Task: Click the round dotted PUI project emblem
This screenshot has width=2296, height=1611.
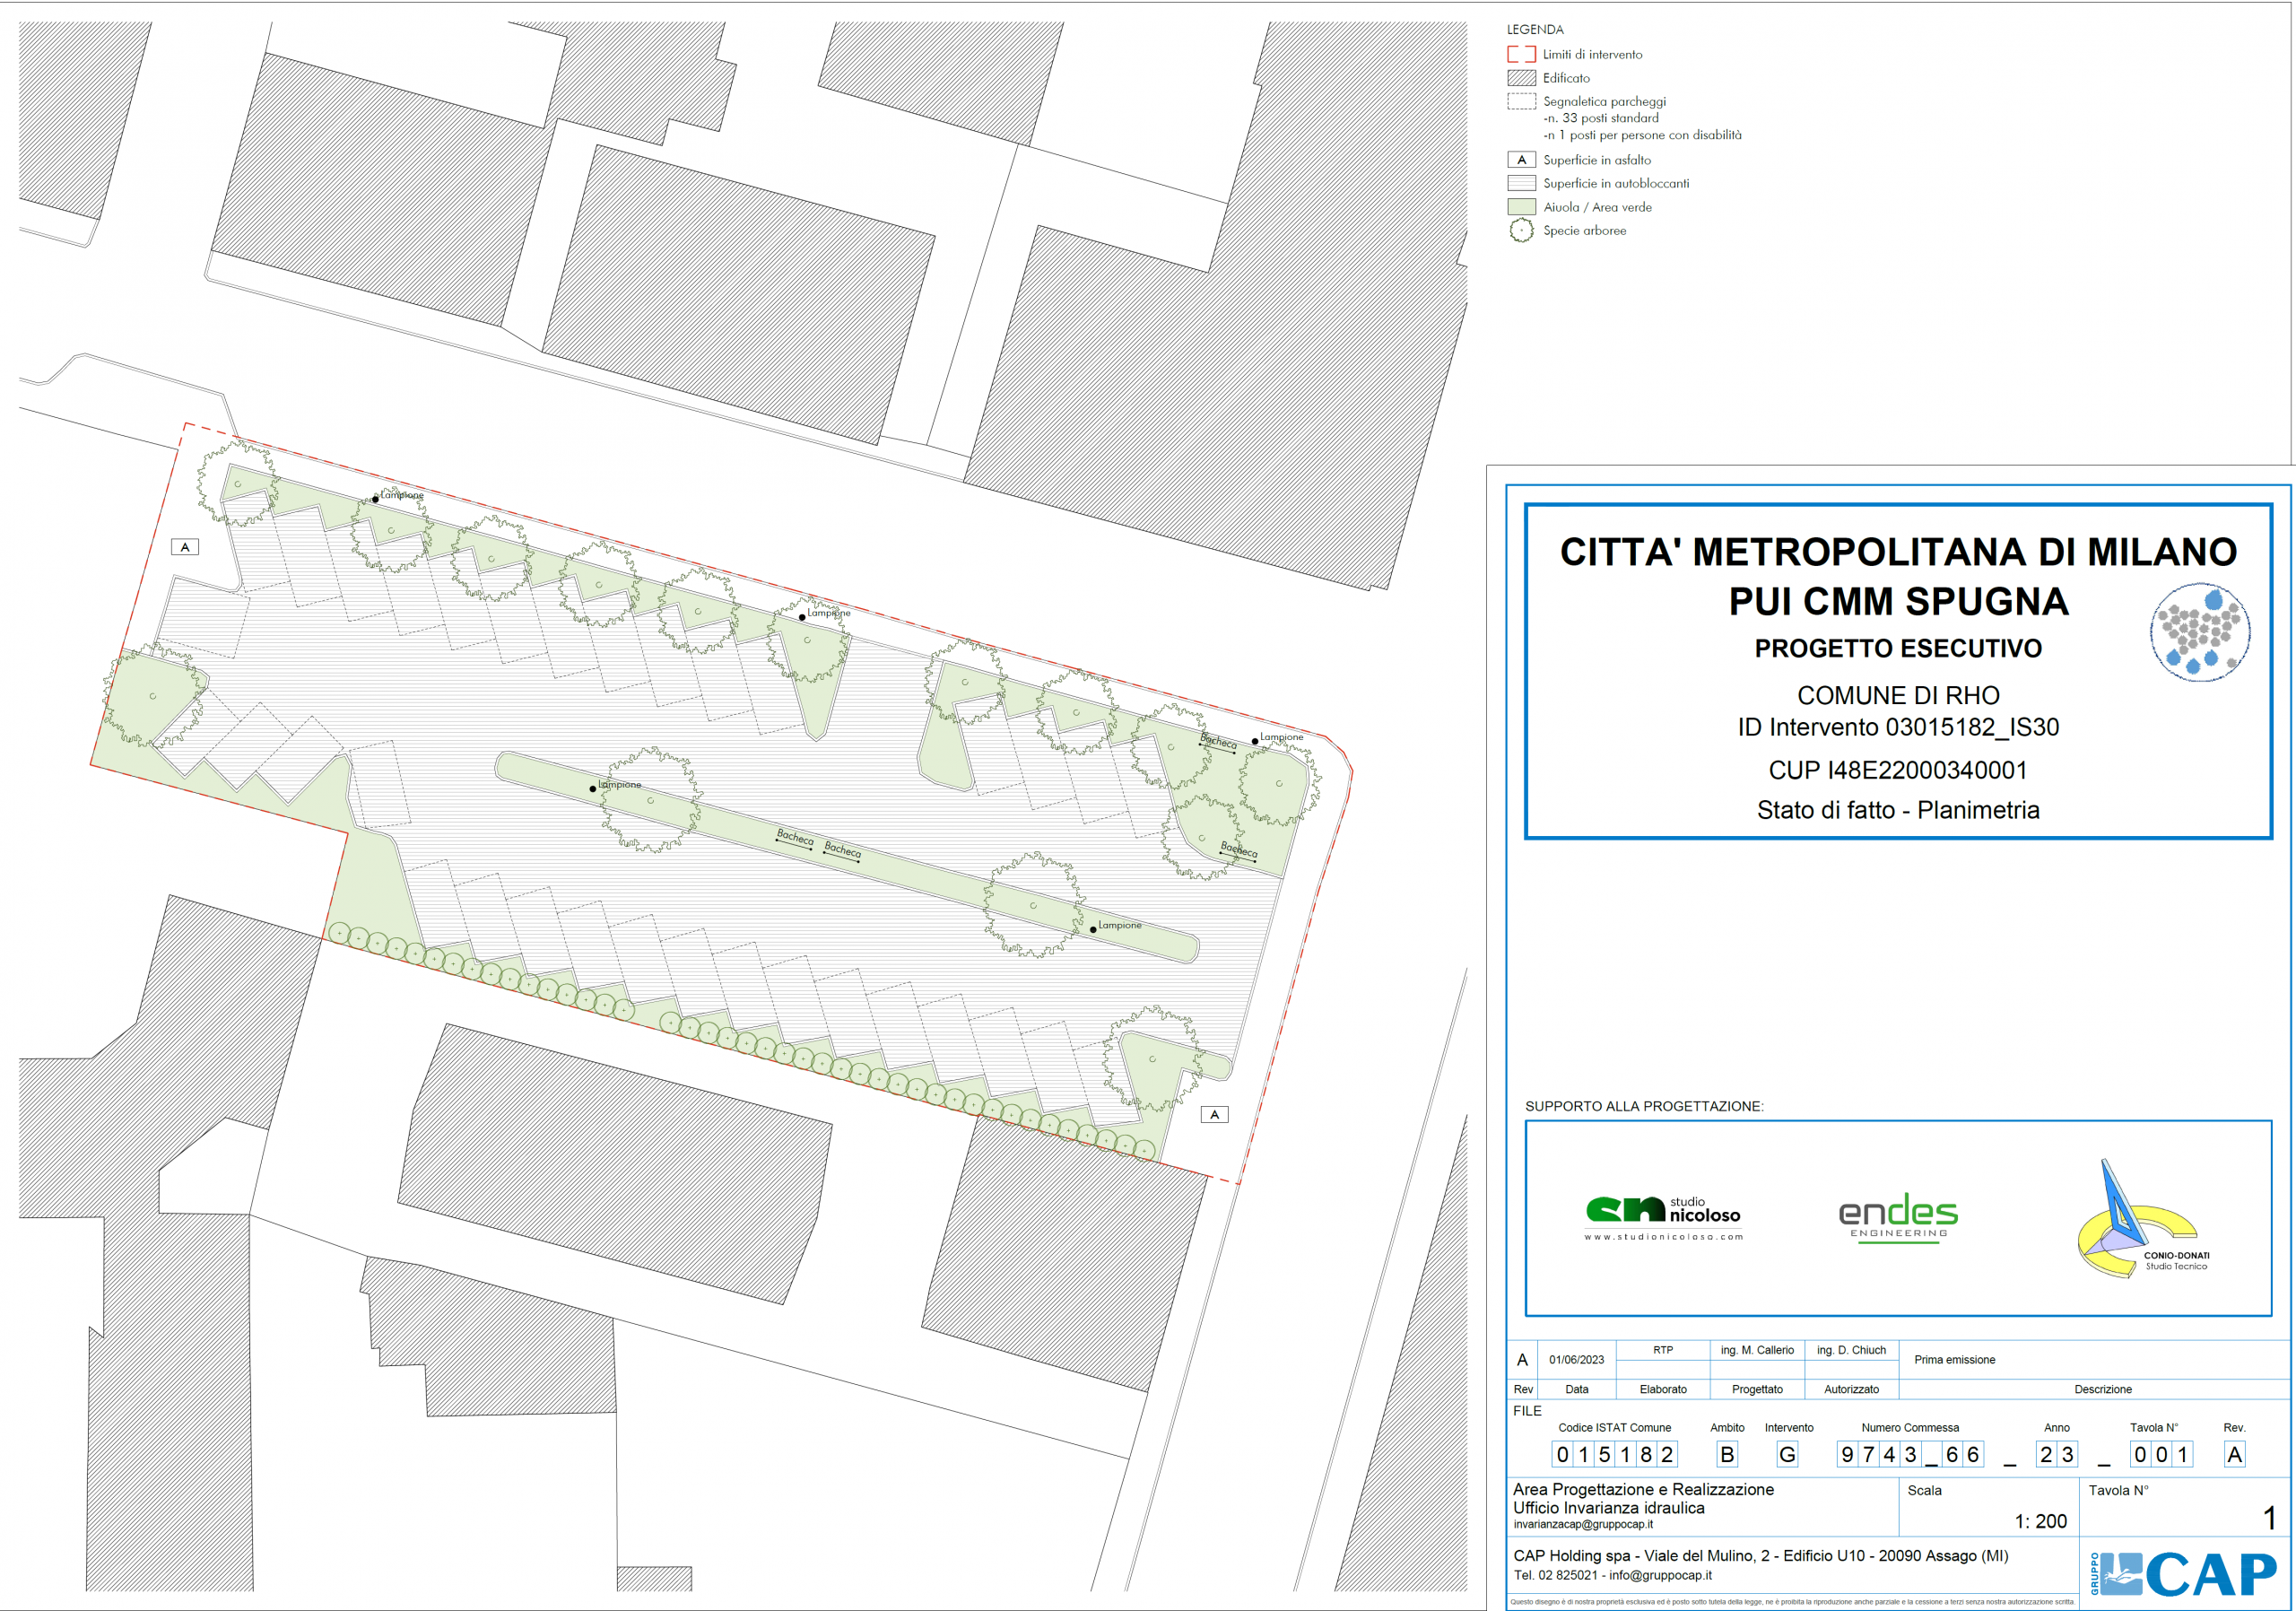Action: 2200,633
